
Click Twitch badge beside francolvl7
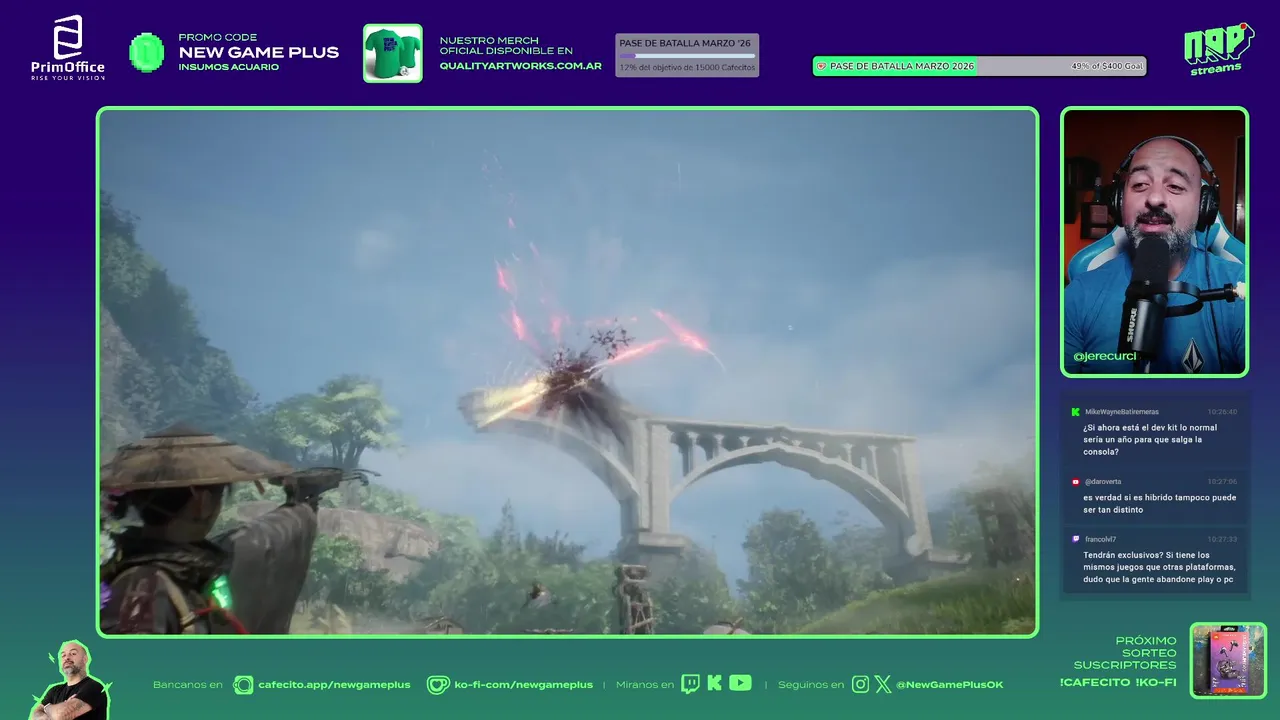click(x=1075, y=539)
